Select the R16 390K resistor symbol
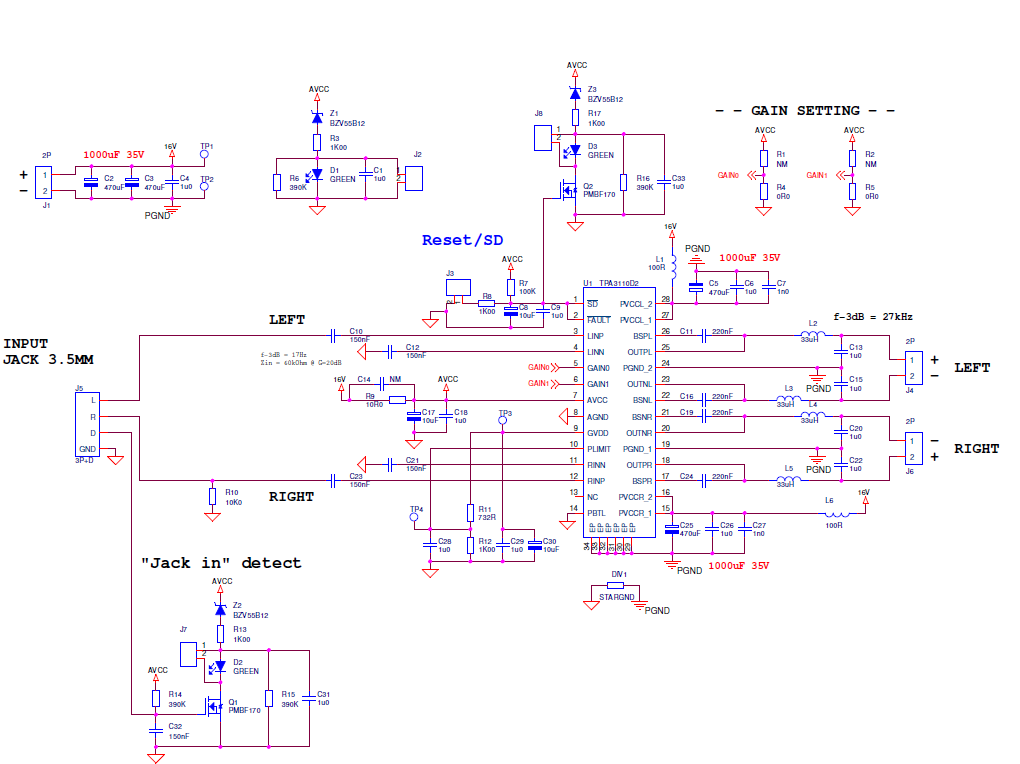 (623, 182)
